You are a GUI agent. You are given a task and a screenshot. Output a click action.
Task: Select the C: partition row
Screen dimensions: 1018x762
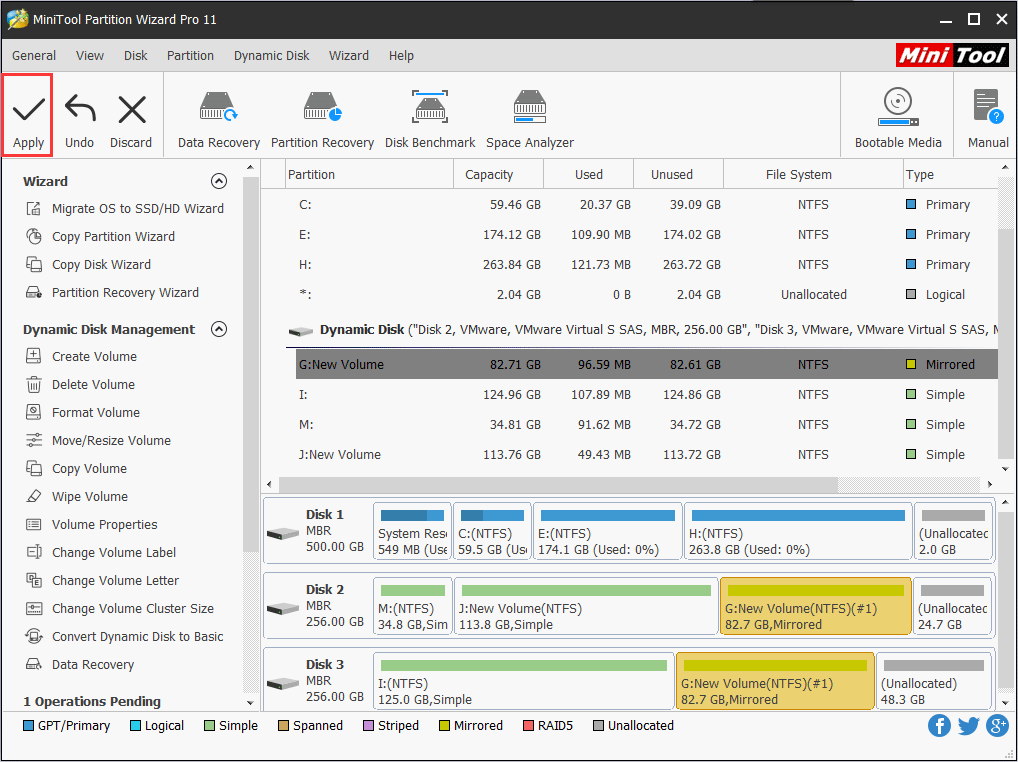647,204
